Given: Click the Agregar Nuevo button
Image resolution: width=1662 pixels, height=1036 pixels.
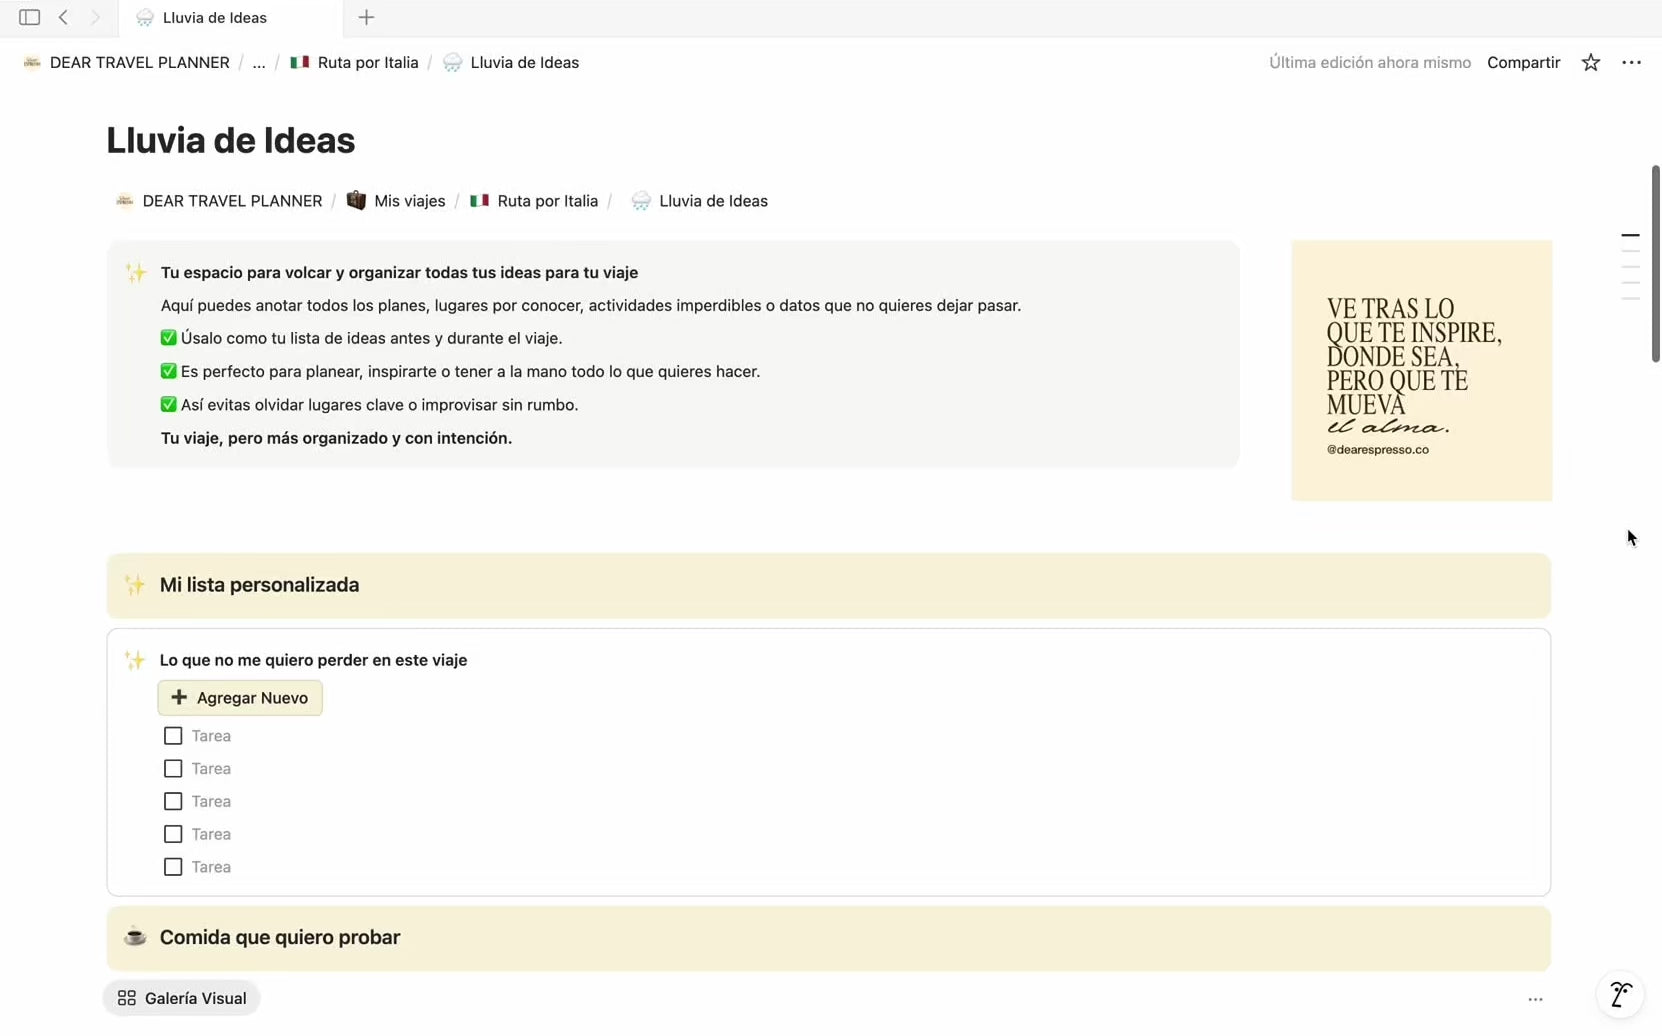Looking at the screenshot, I should tap(240, 698).
